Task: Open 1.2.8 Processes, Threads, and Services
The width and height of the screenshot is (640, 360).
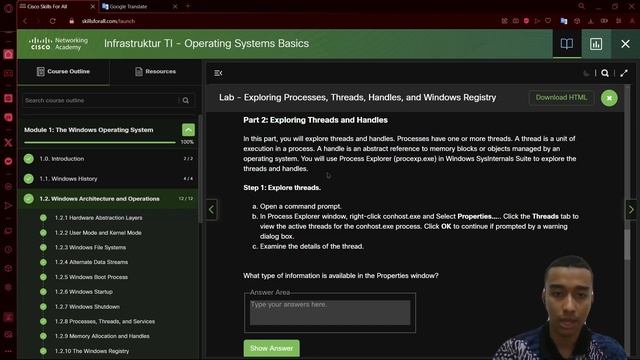Action: pos(104,322)
